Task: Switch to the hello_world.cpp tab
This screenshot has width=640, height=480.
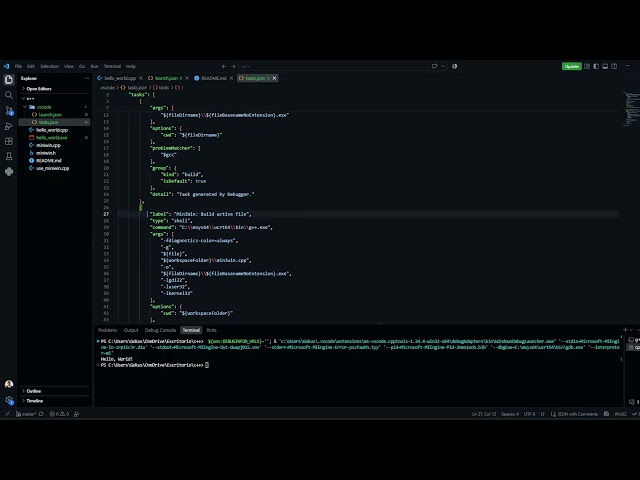Action: (x=120, y=78)
